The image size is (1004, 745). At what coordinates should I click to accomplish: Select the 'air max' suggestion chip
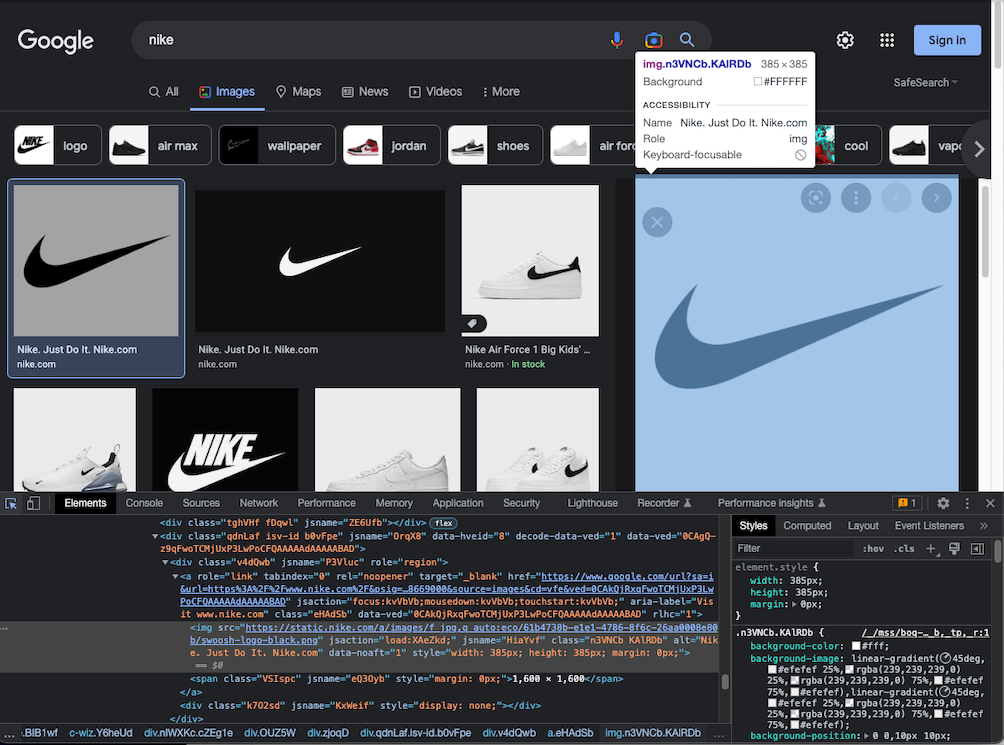[160, 145]
